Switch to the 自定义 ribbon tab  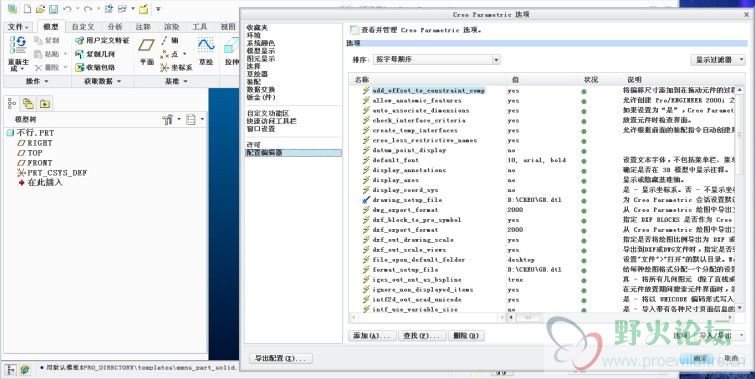pyautogui.click(x=83, y=27)
